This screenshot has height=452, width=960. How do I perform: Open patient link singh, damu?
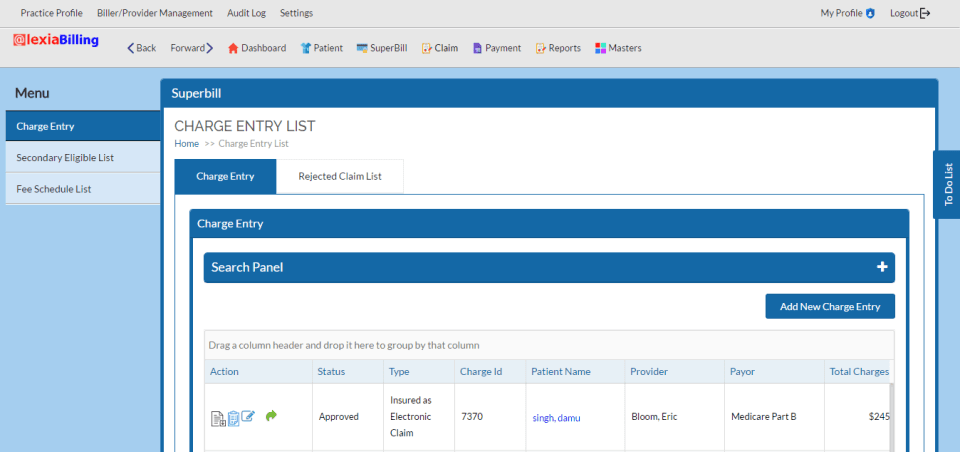pos(556,418)
